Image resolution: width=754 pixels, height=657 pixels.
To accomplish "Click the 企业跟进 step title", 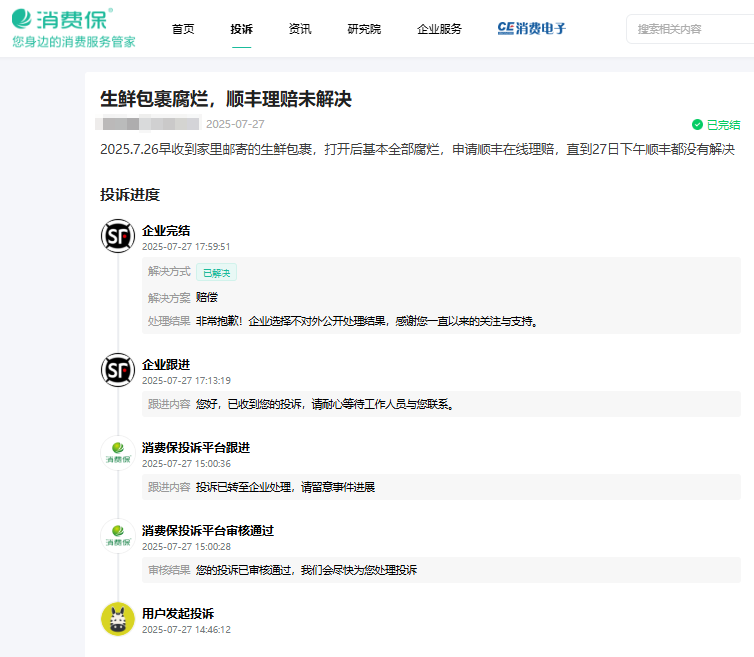I will coord(166,365).
